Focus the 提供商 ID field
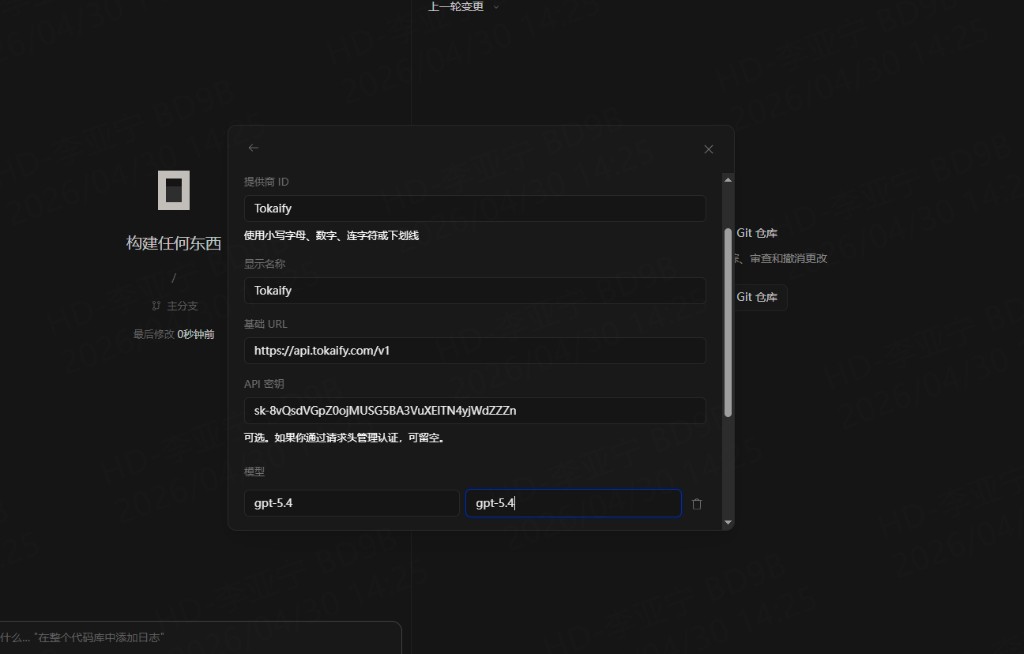The width and height of the screenshot is (1024, 654). (475, 208)
